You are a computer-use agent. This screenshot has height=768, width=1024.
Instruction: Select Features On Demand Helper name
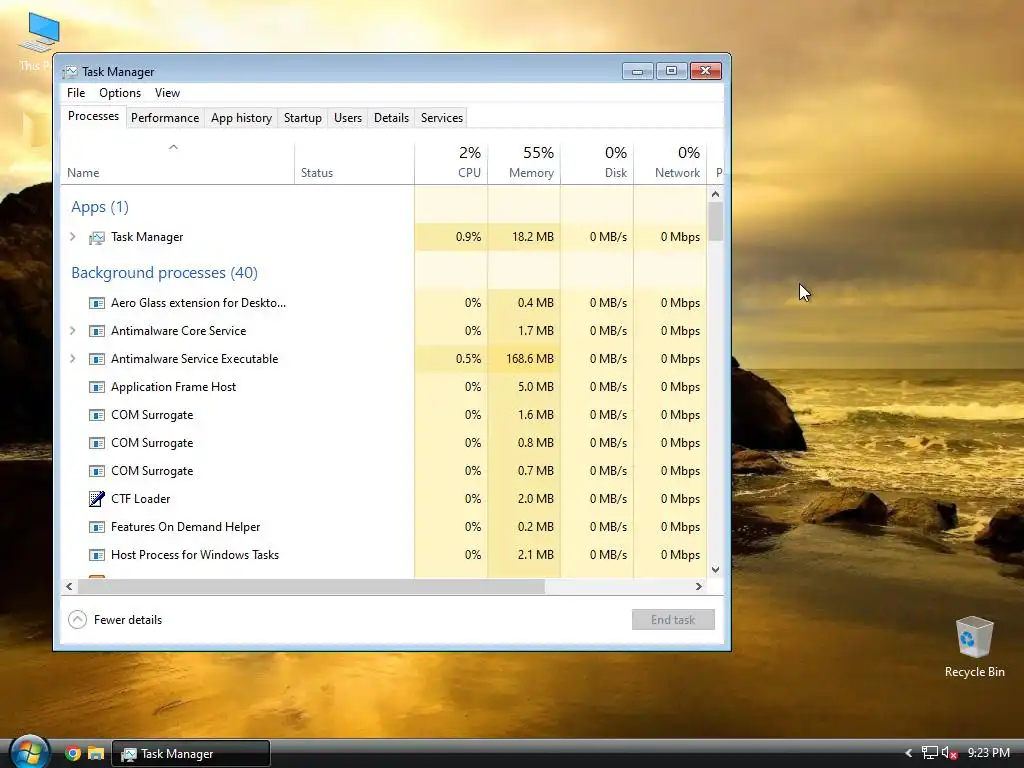(x=185, y=527)
